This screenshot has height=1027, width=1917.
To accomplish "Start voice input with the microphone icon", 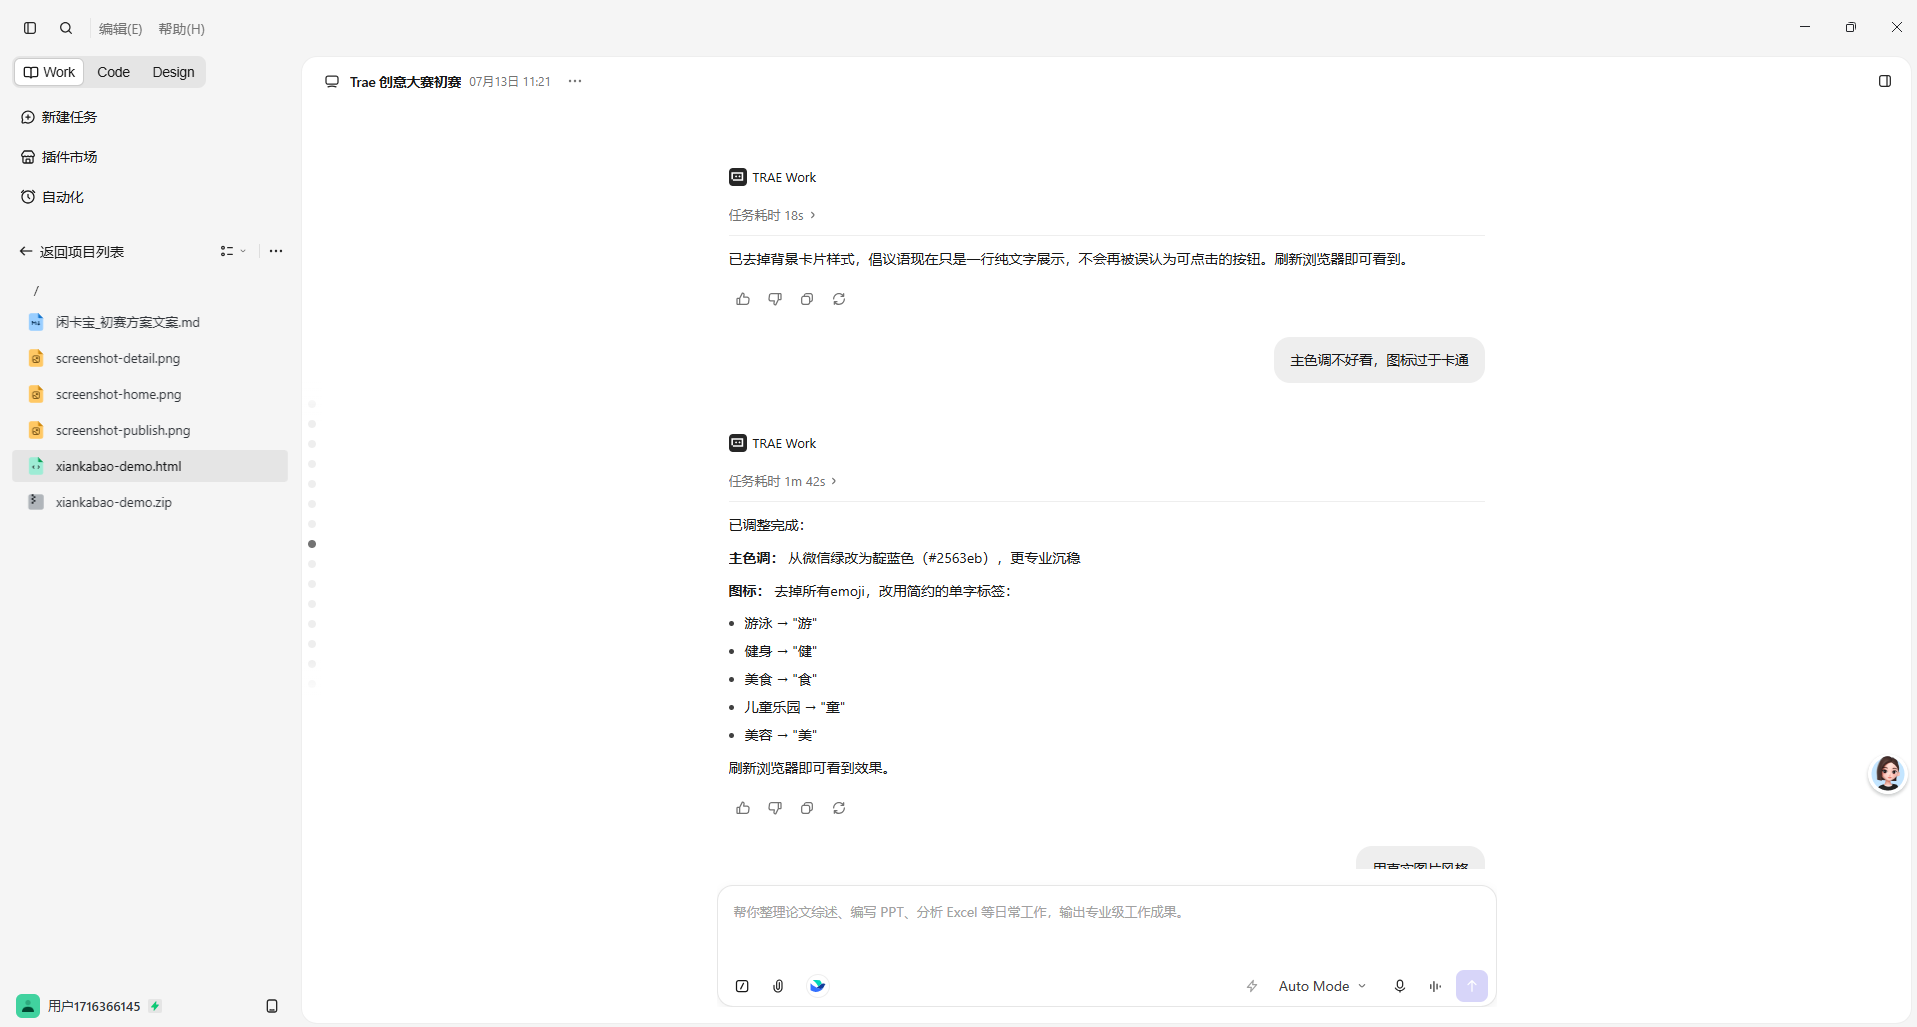I will pos(1400,986).
